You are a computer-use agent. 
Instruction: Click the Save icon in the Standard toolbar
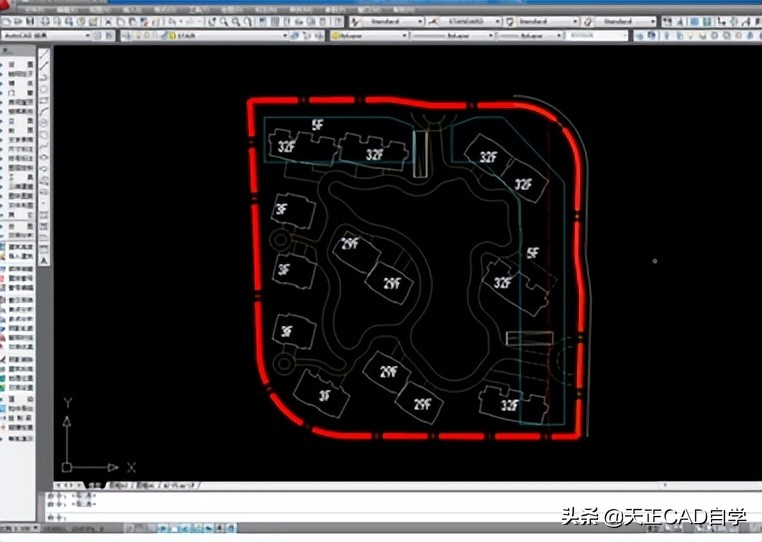click(x=30, y=21)
